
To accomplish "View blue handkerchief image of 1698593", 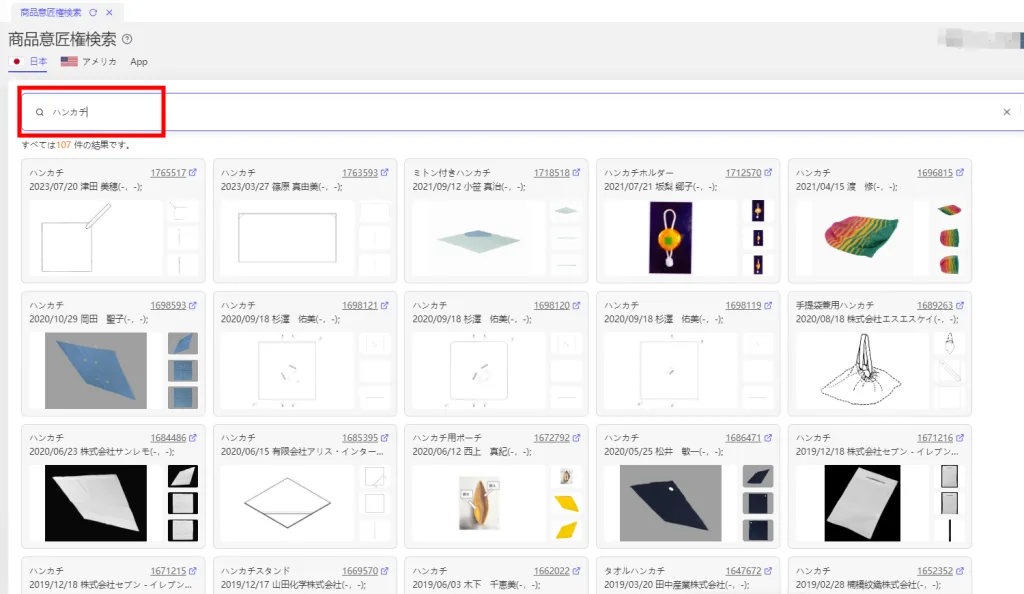I will 96,371.
